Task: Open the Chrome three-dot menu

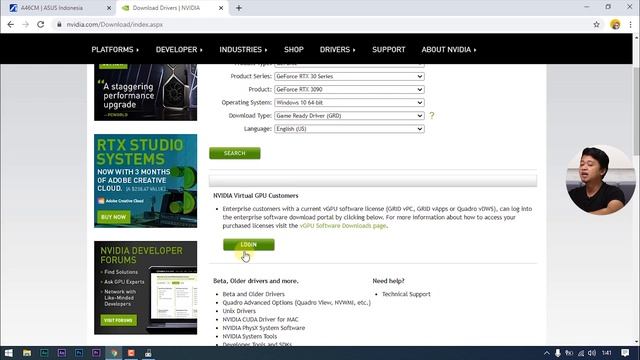Action: 630,24
